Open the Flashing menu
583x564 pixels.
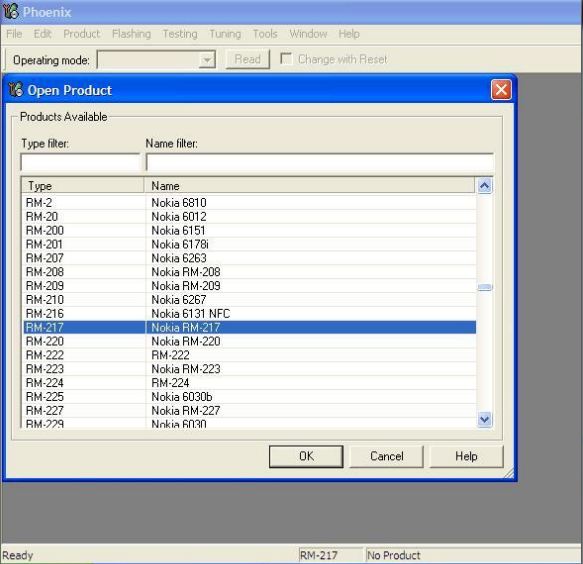click(132, 34)
